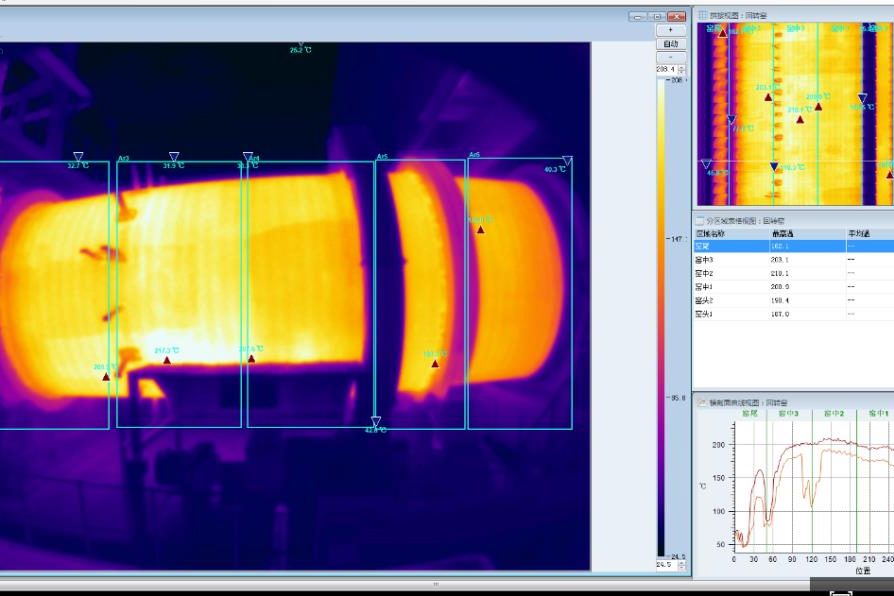Click the Ar5 region label on the thermal image
Screen dimensions: 894x596
(x=381, y=157)
